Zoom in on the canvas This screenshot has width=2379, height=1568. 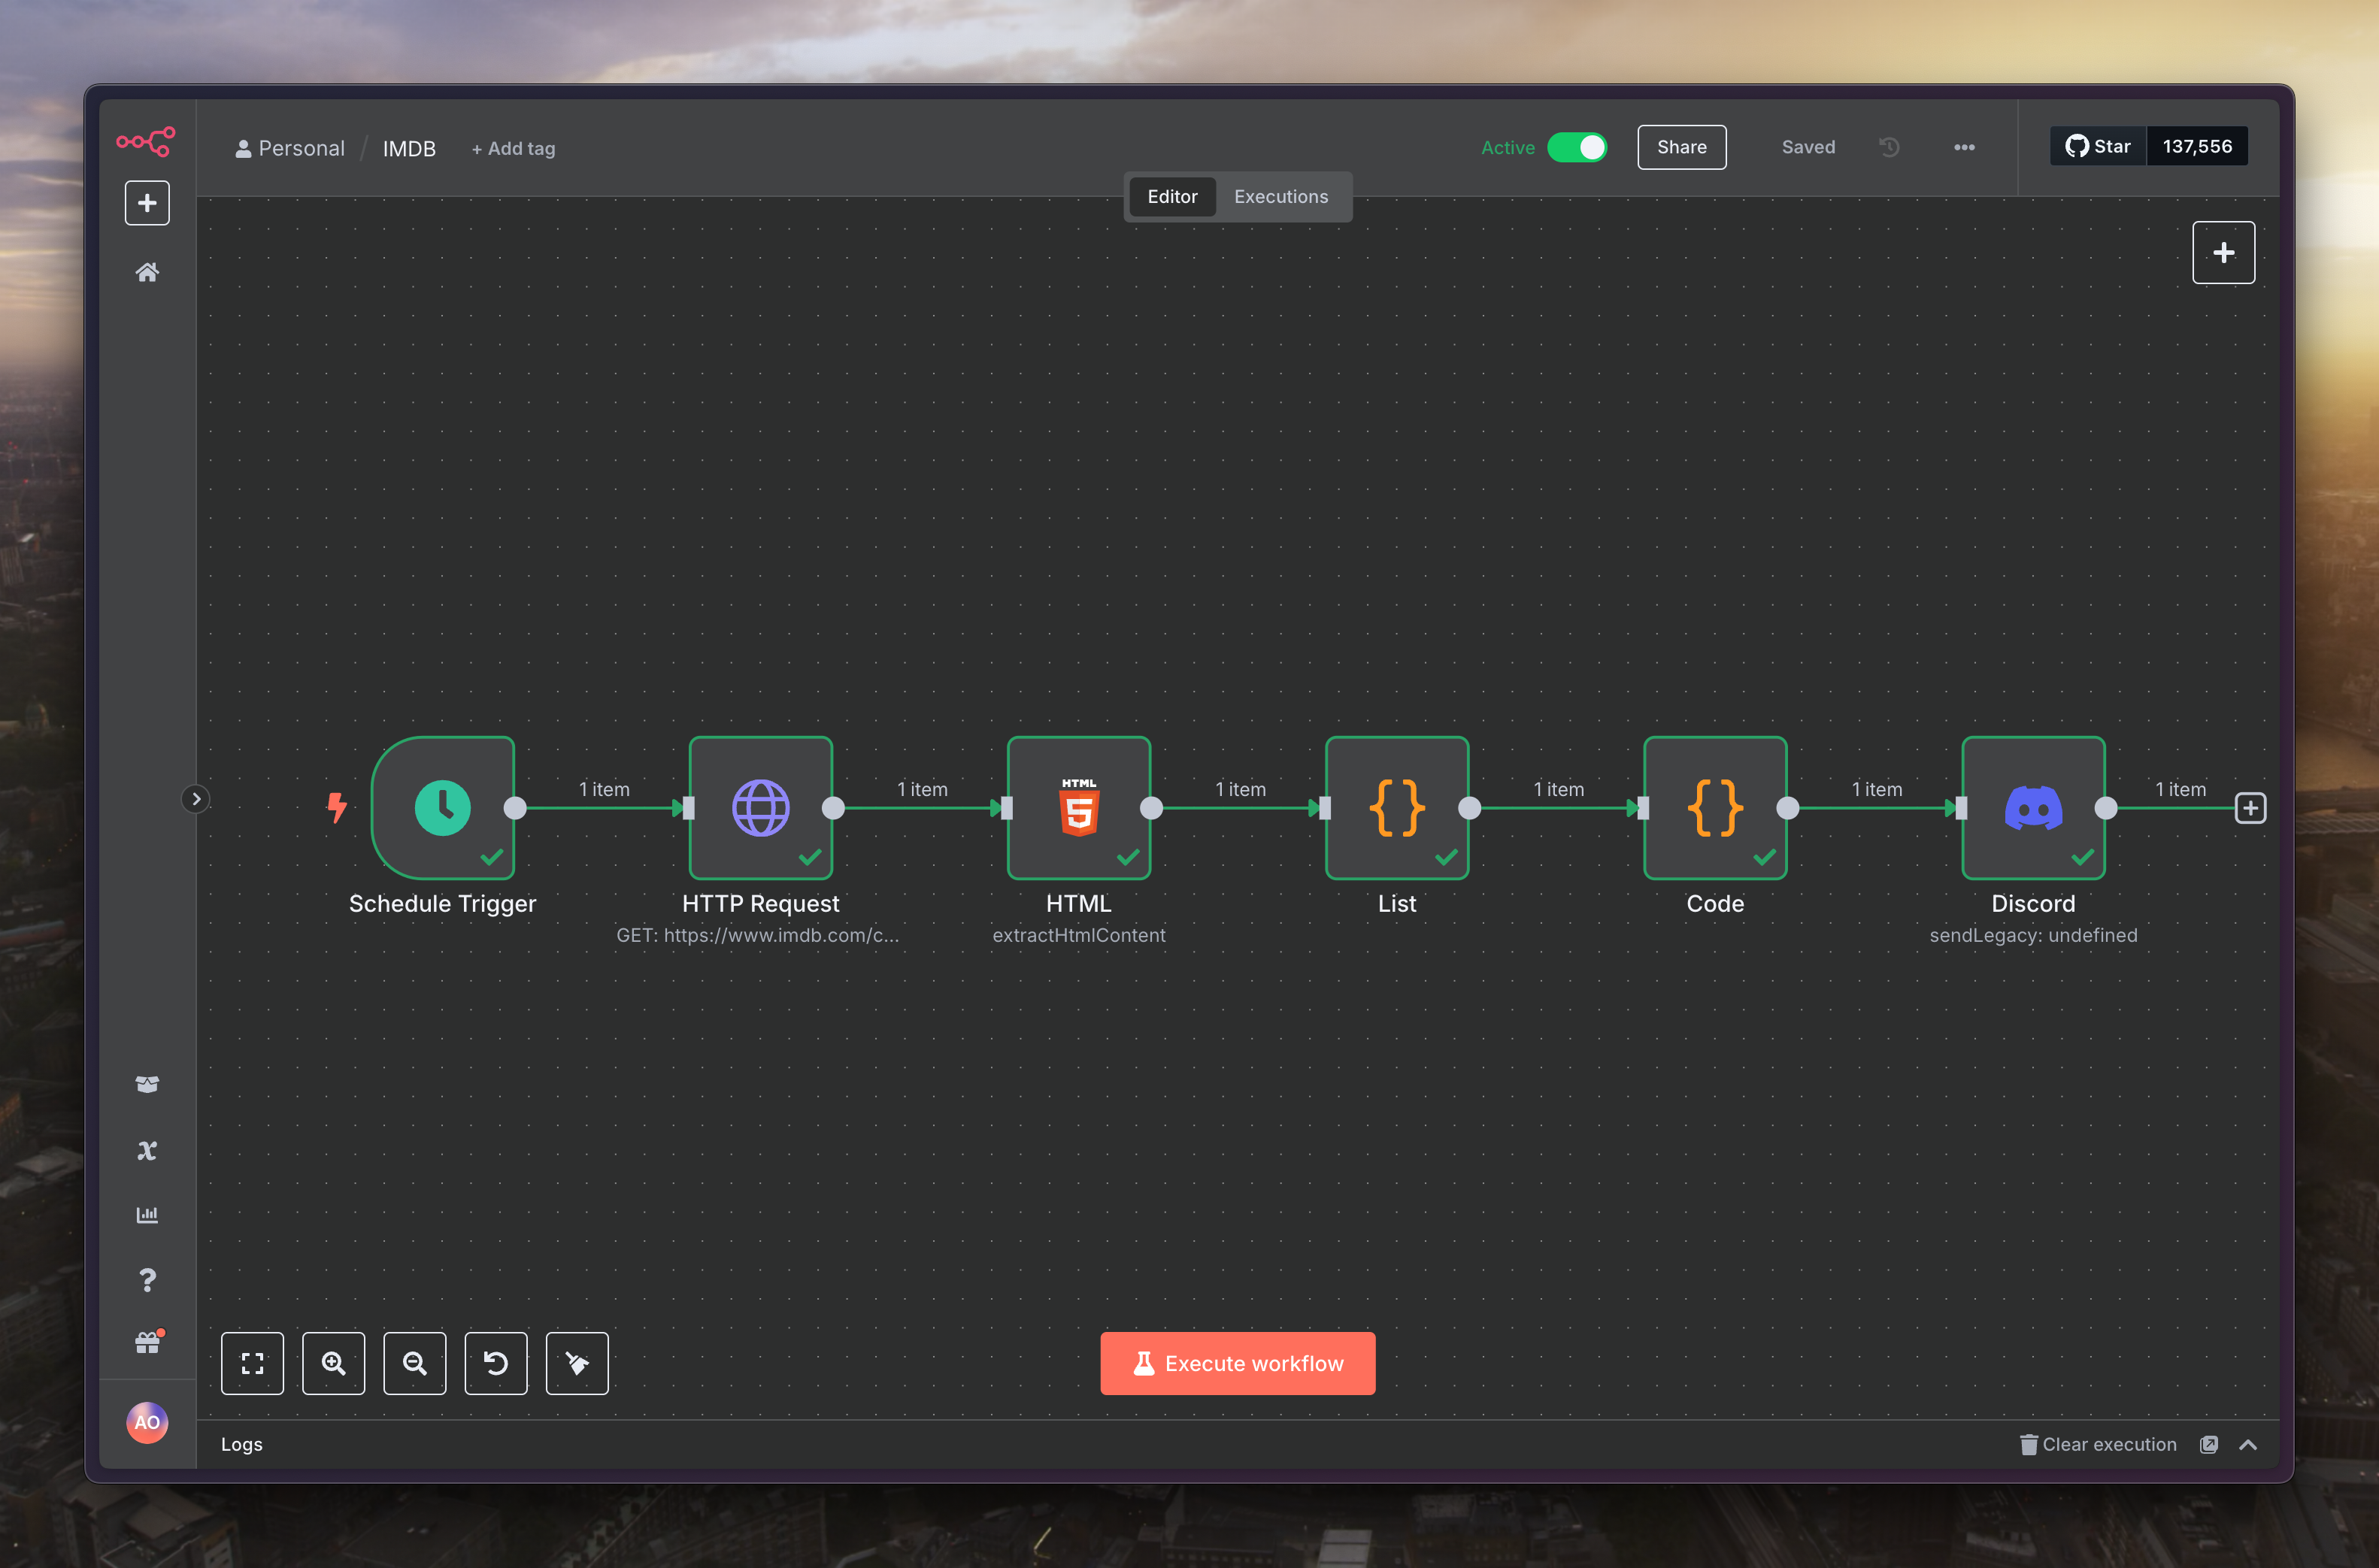click(333, 1363)
